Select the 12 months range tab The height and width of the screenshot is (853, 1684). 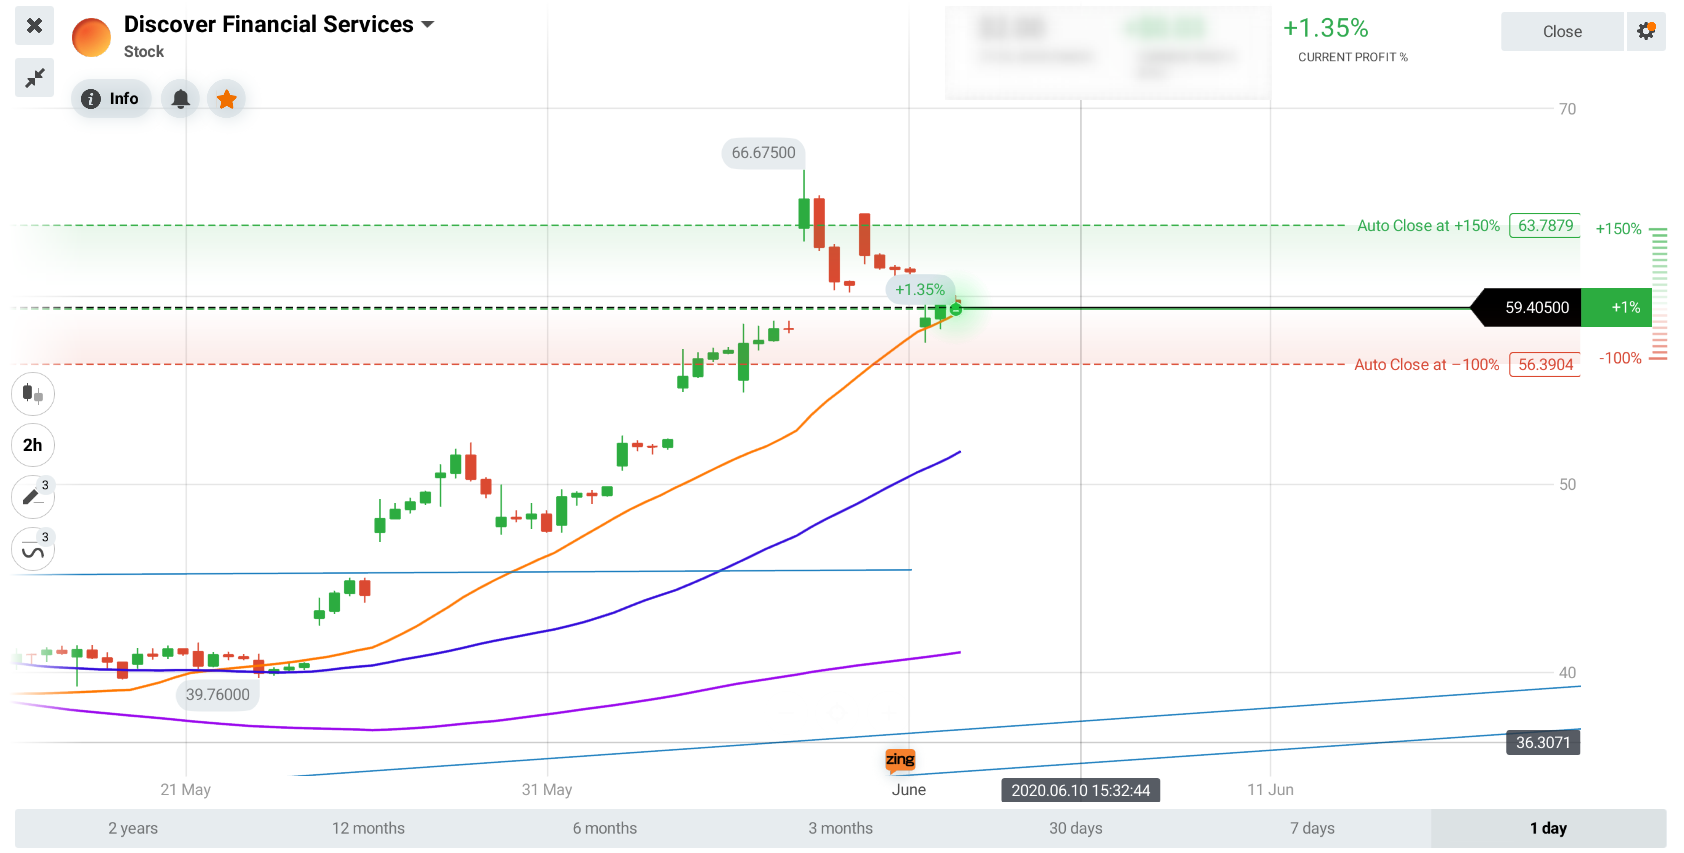(x=369, y=829)
